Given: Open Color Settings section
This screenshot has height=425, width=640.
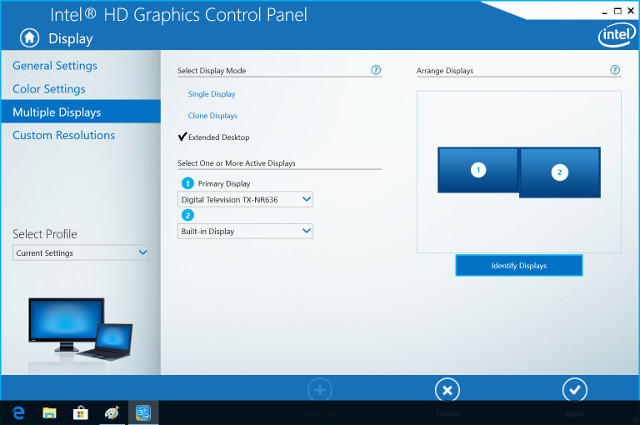Looking at the screenshot, I should (x=49, y=89).
